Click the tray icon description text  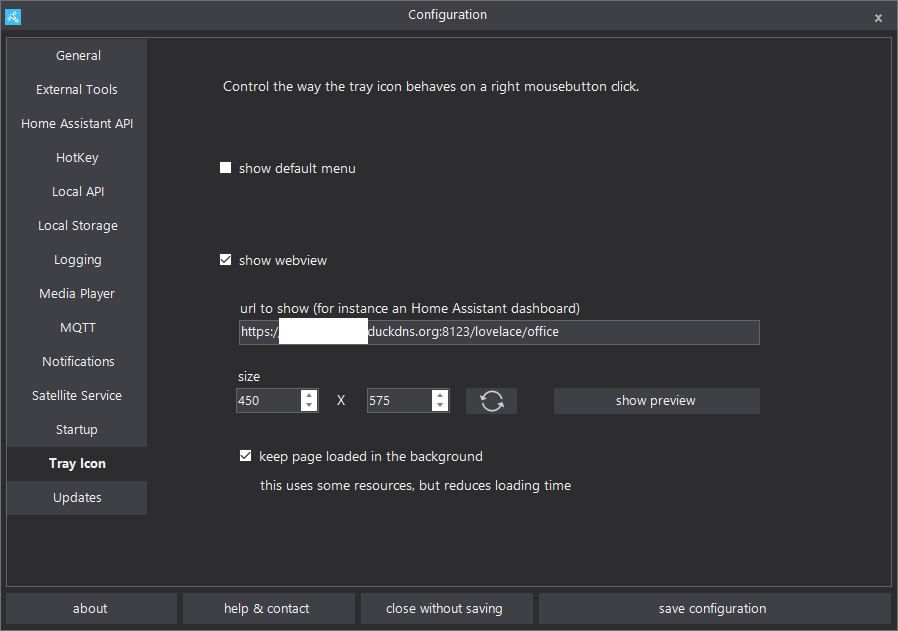(x=431, y=86)
